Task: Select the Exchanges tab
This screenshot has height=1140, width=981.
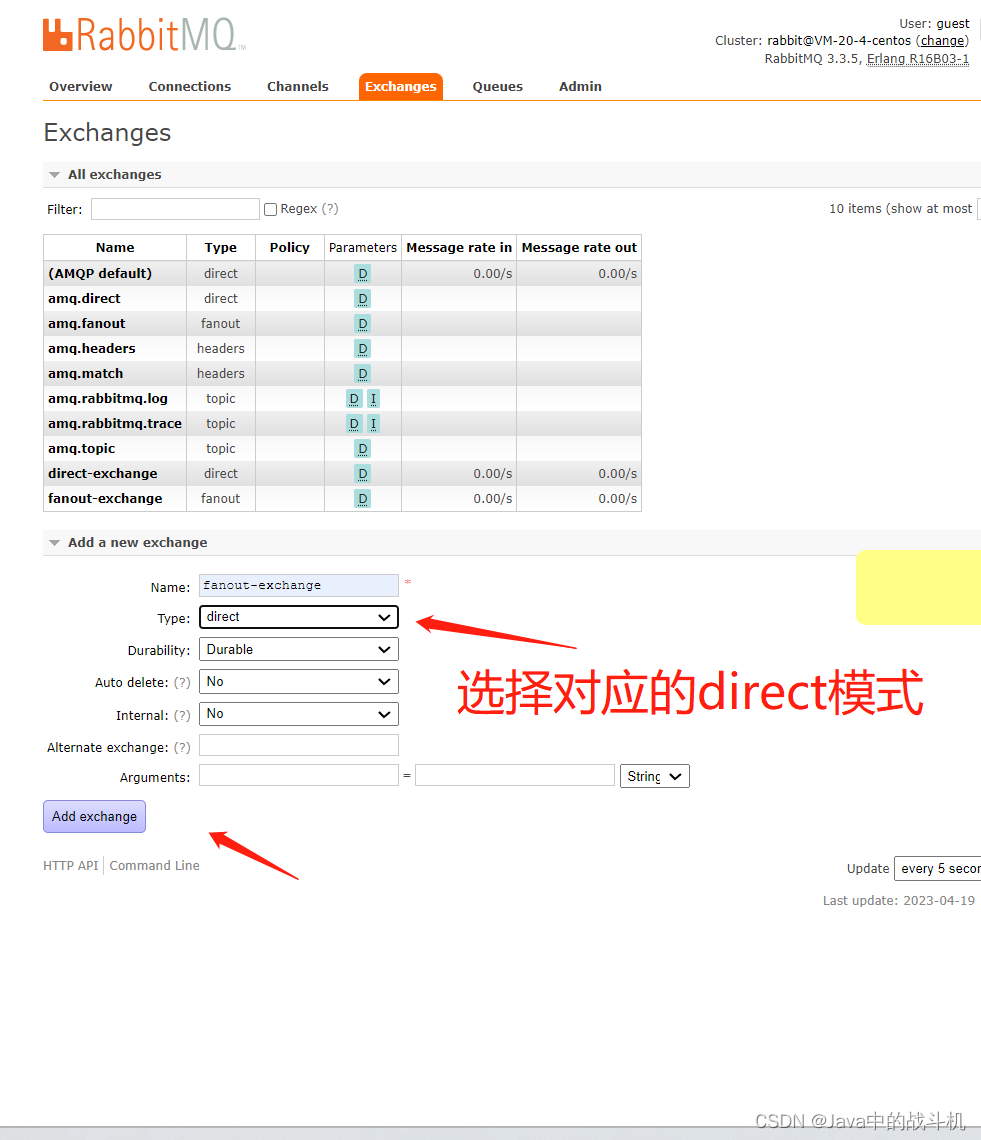Action: (x=401, y=87)
